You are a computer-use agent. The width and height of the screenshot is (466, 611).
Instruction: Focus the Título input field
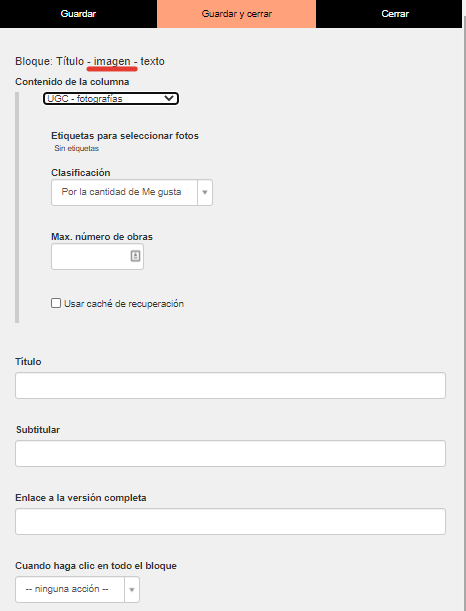point(230,385)
